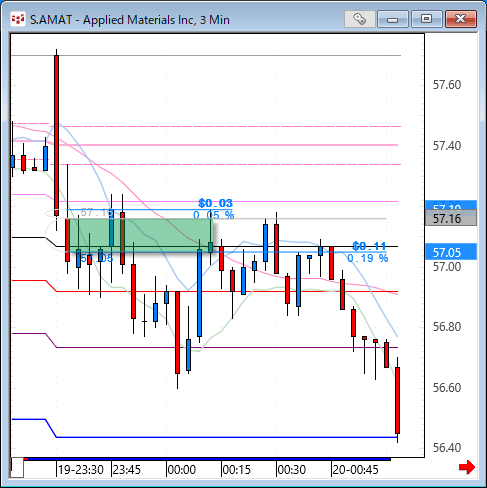Click the 00:00 time axis label
The image size is (487, 488).
(182, 470)
